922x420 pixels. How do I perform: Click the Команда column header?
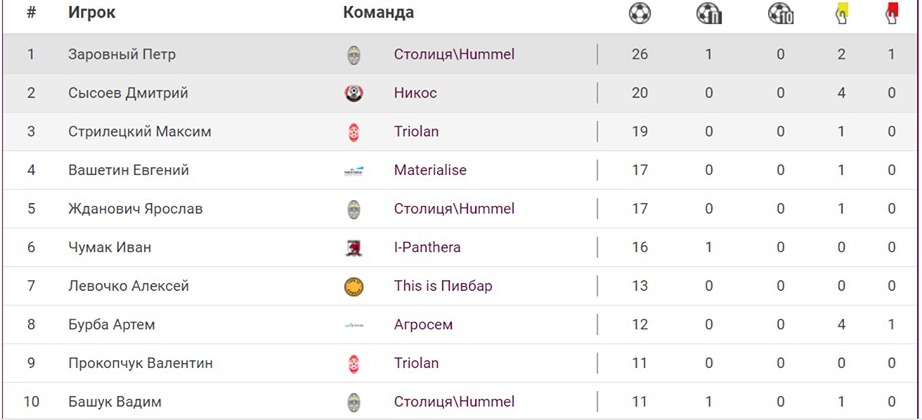click(x=378, y=13)
